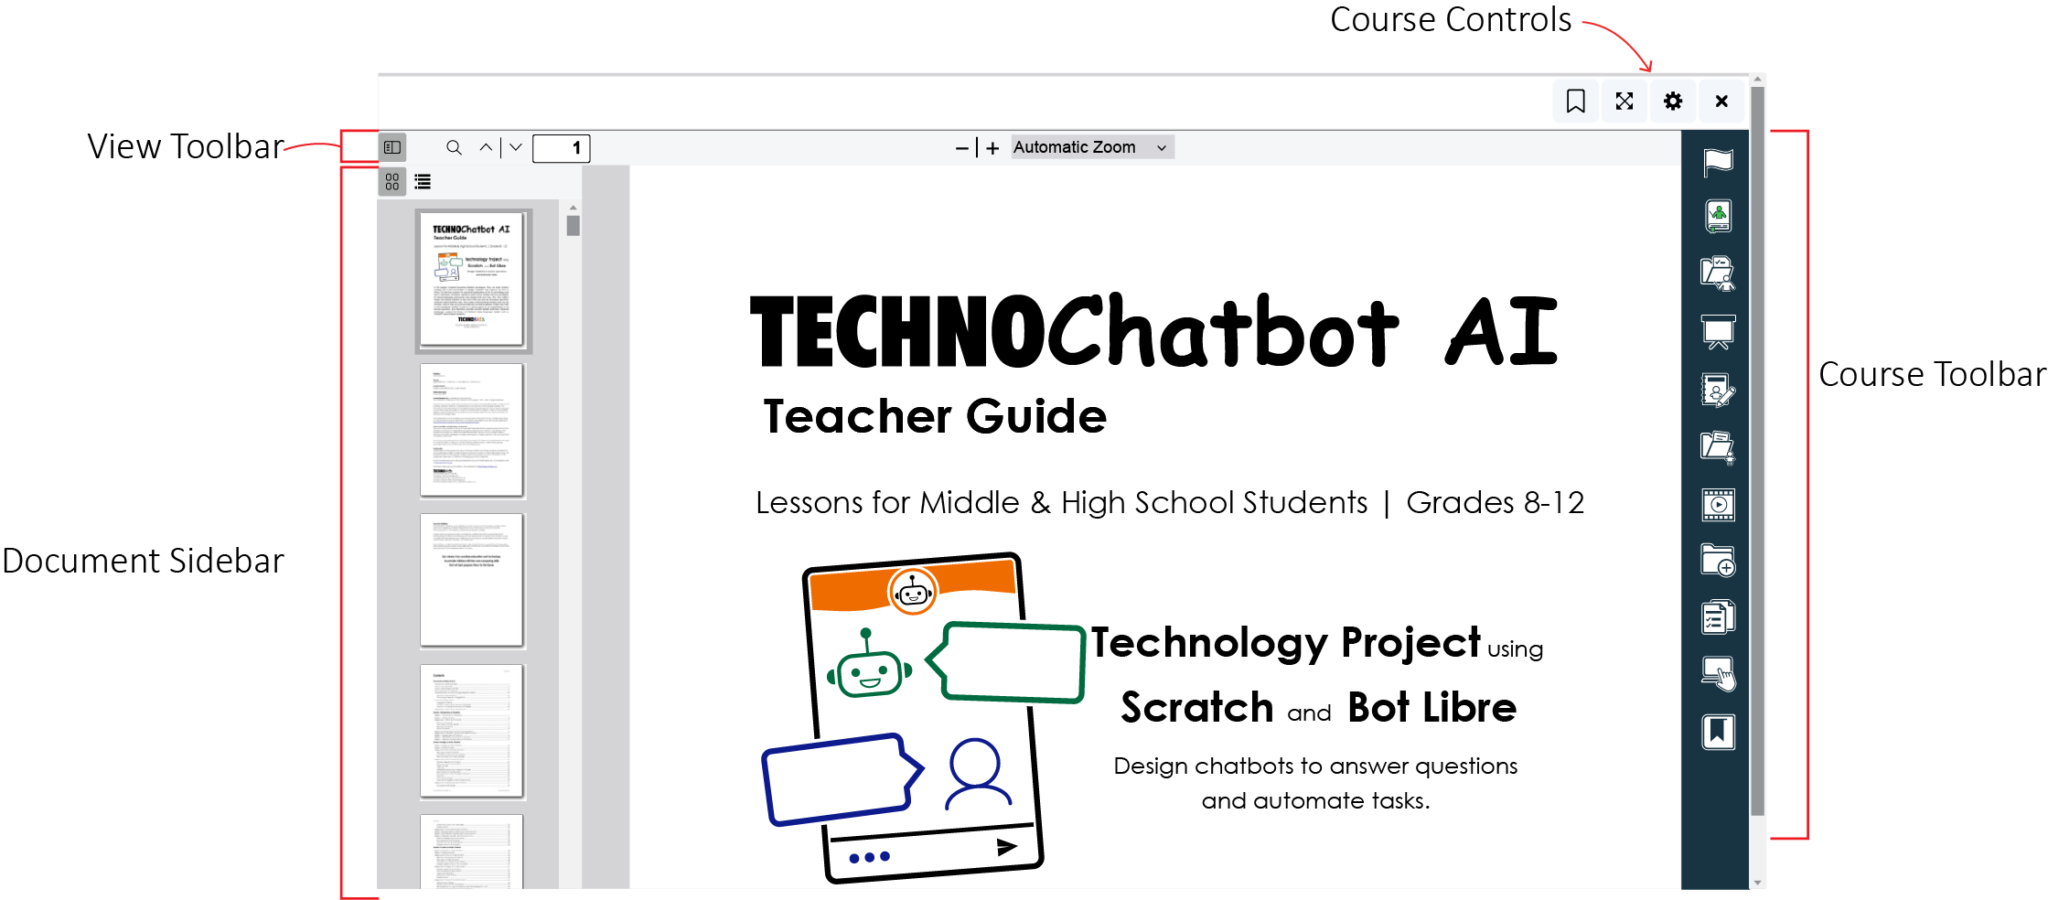Open the notebook with pencil icon
The image size is (2048, 900).
tap(1718, 390)
